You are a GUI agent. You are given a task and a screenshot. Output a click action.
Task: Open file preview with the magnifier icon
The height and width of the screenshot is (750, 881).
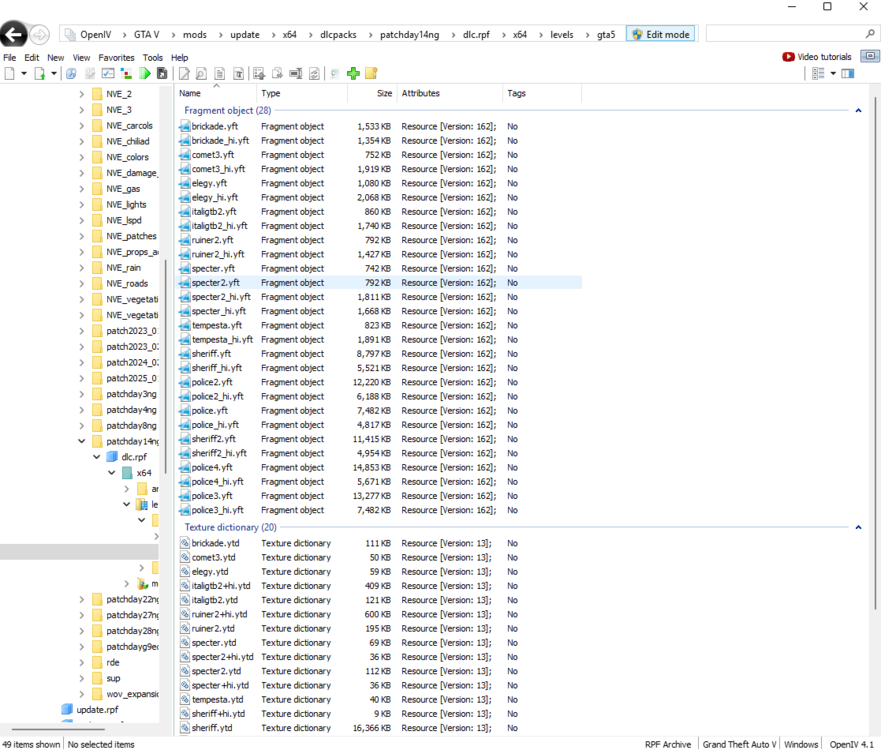pyautogui.click(x=200, y=73)
